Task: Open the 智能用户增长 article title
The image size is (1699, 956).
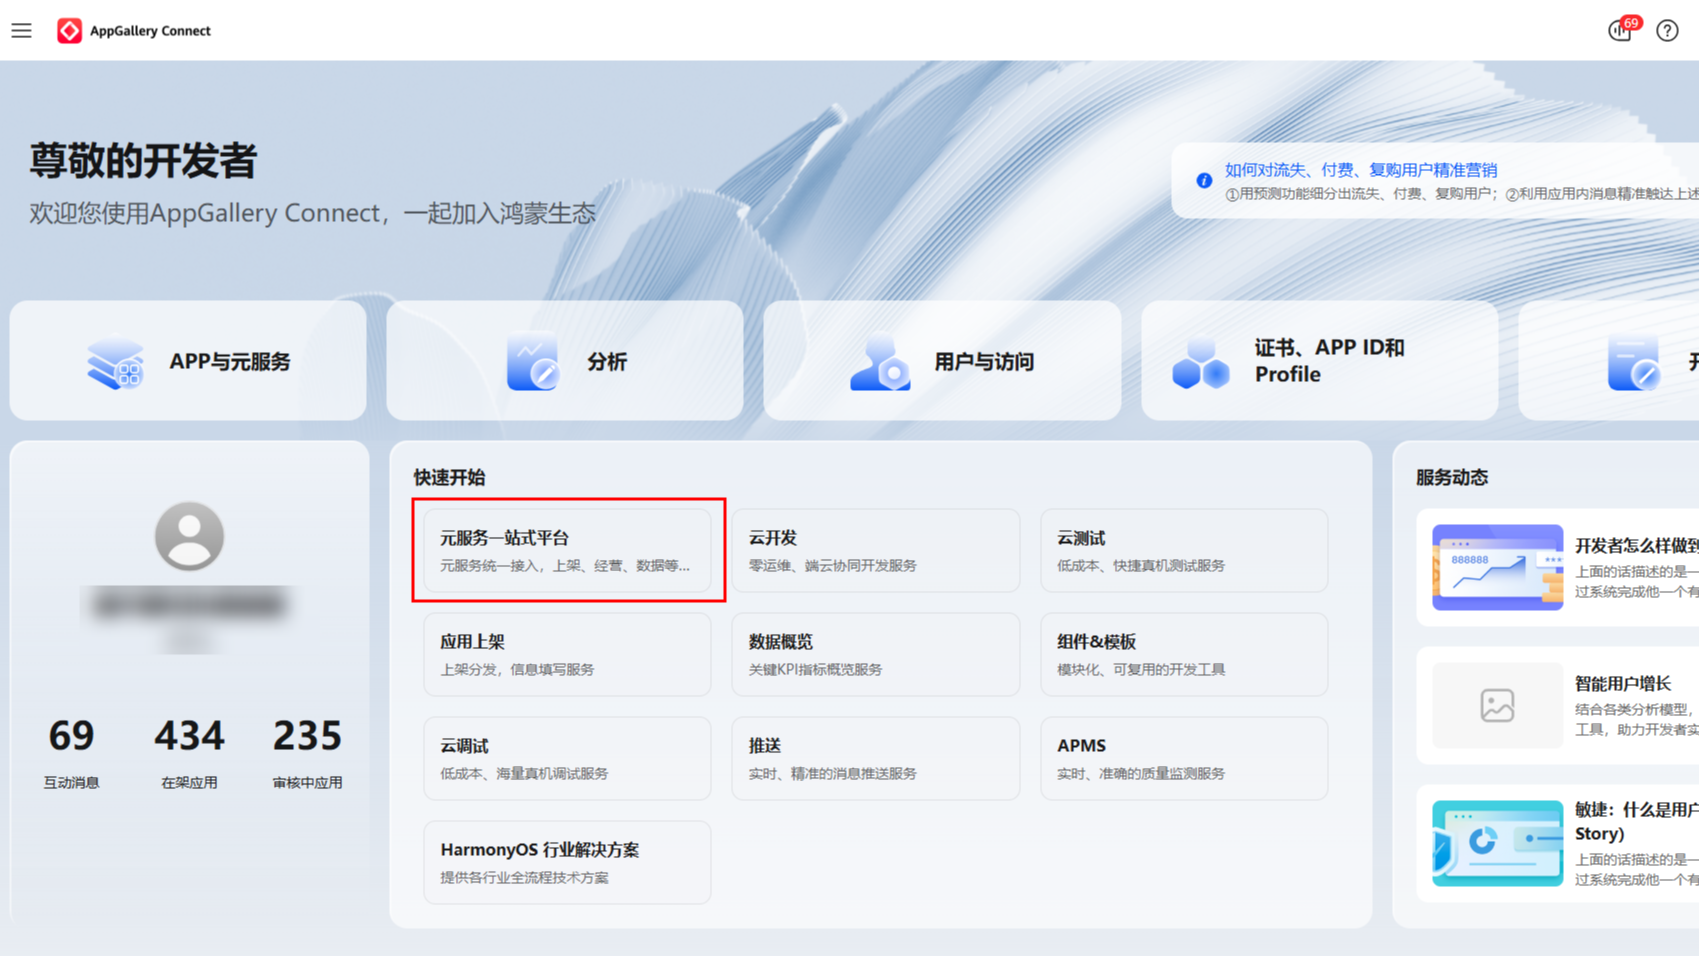Action: click(x=1623, y=684)
